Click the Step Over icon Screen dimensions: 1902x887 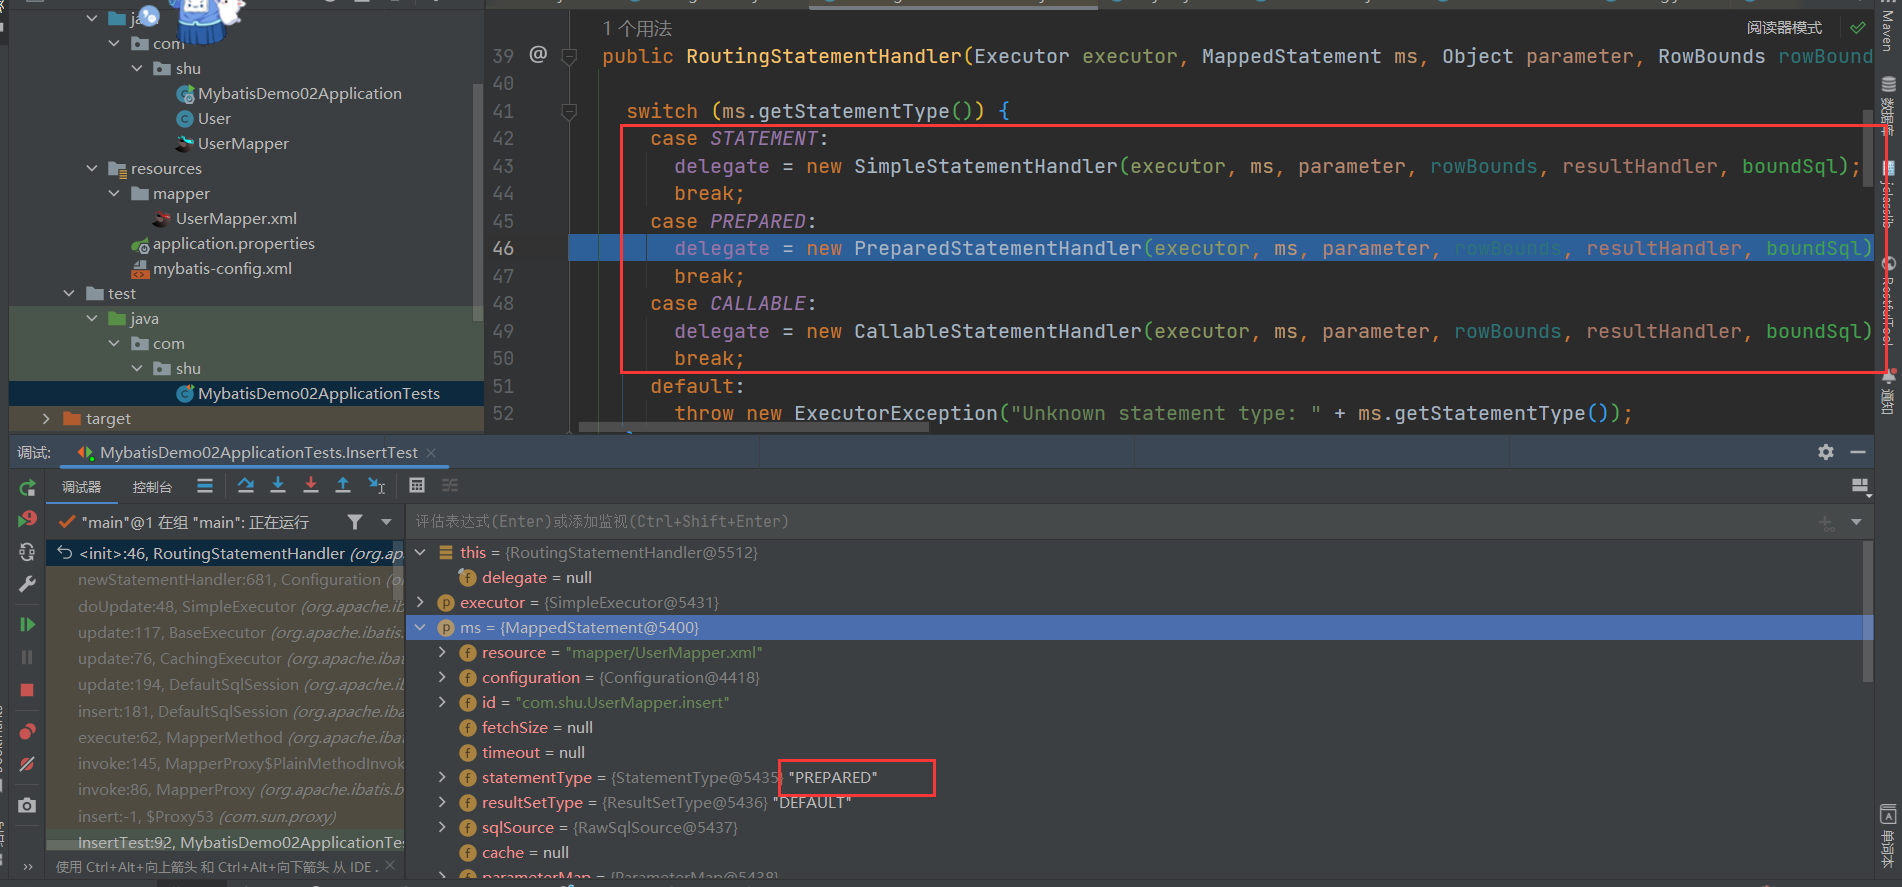tap(246, 486)
